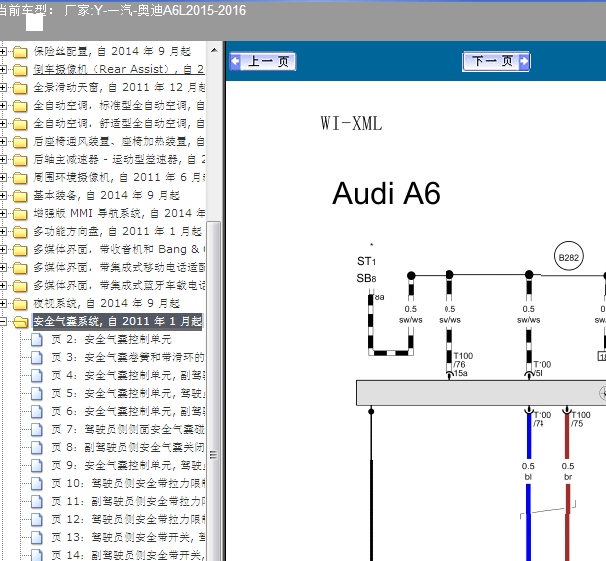Screen dimensions: 606x561
Task: Click document icon of 页 14 entry
Action: 37,556
